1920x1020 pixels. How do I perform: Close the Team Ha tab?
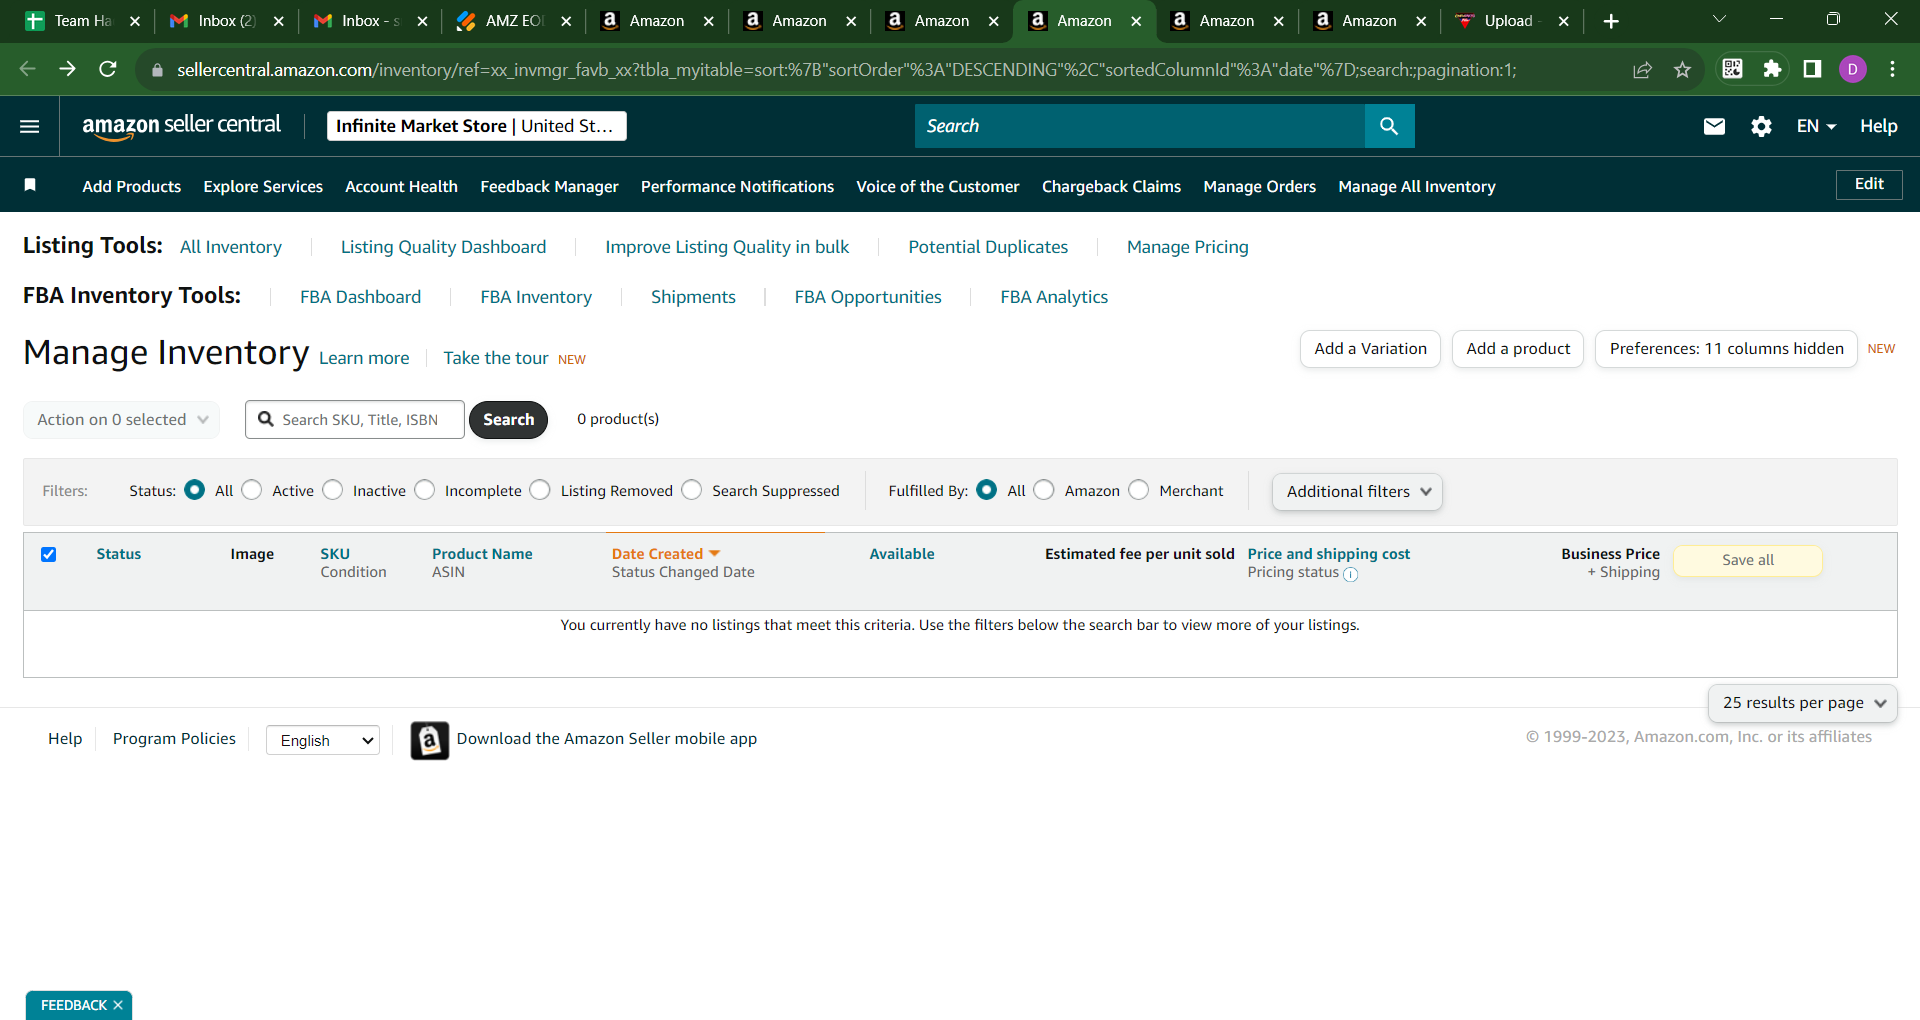coord(135,21)
